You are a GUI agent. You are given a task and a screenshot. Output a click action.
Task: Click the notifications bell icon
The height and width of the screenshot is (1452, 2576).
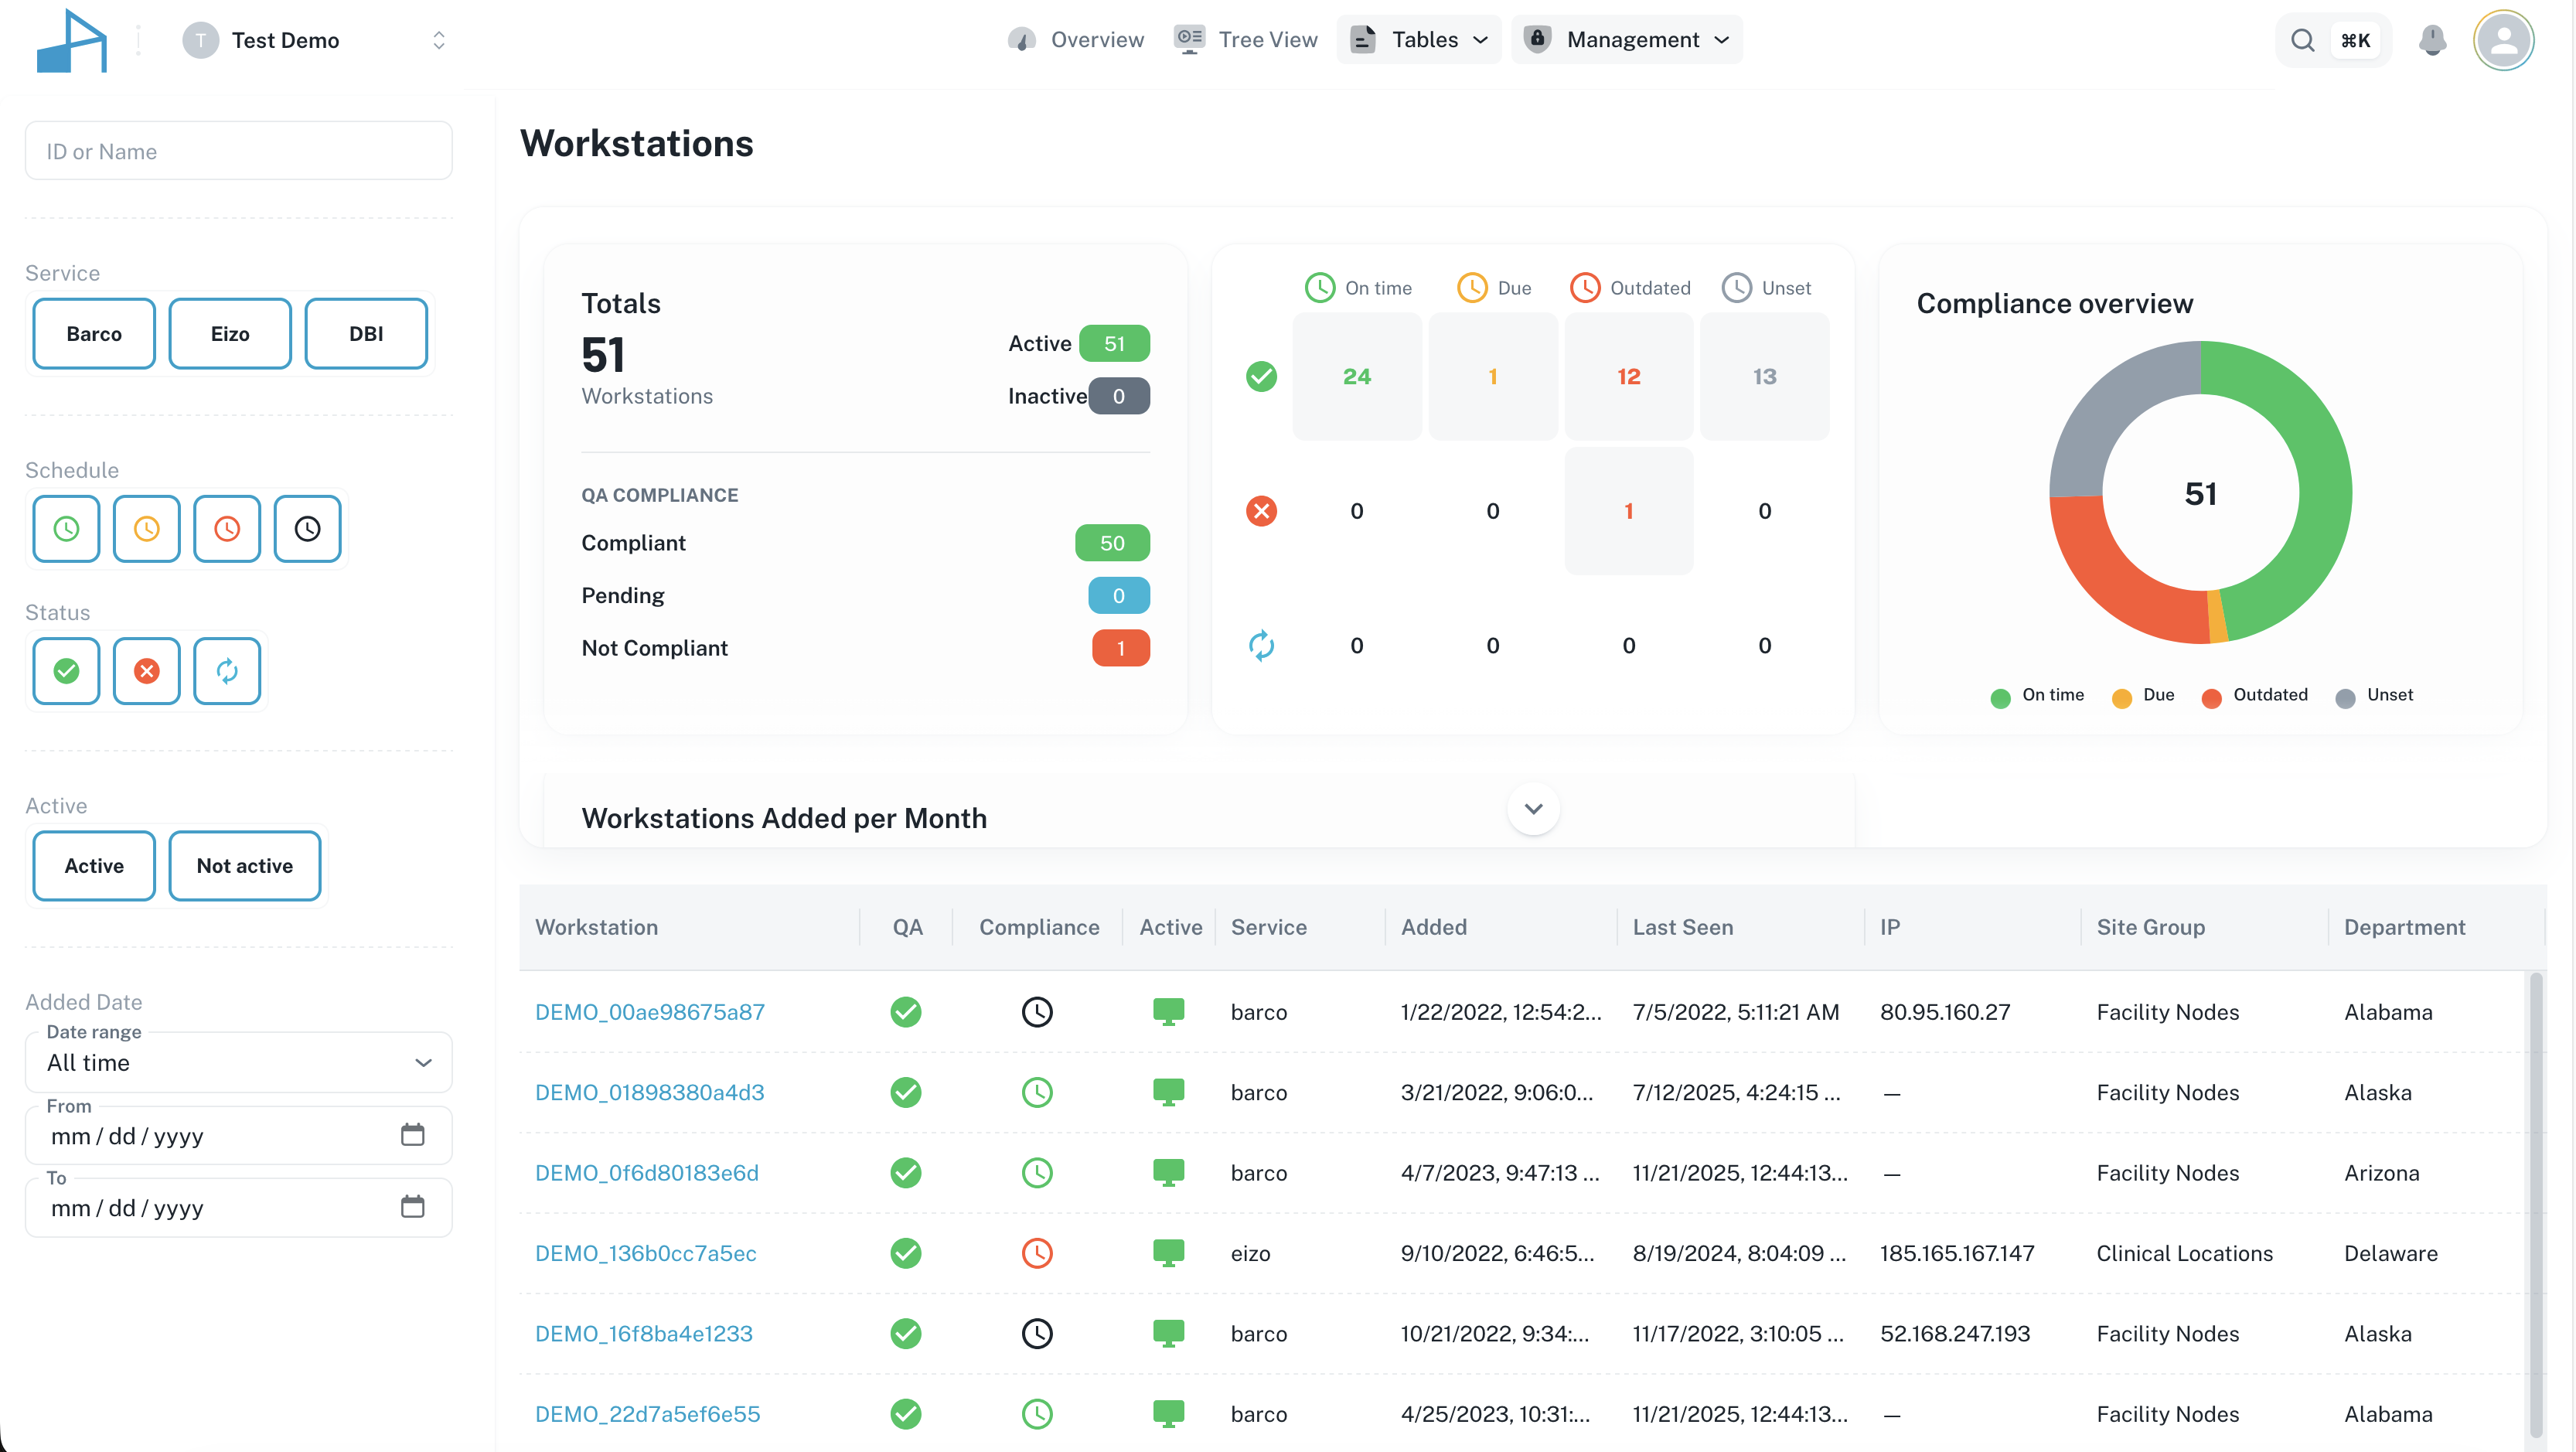pyautogui.click(x=2432, y=40)
